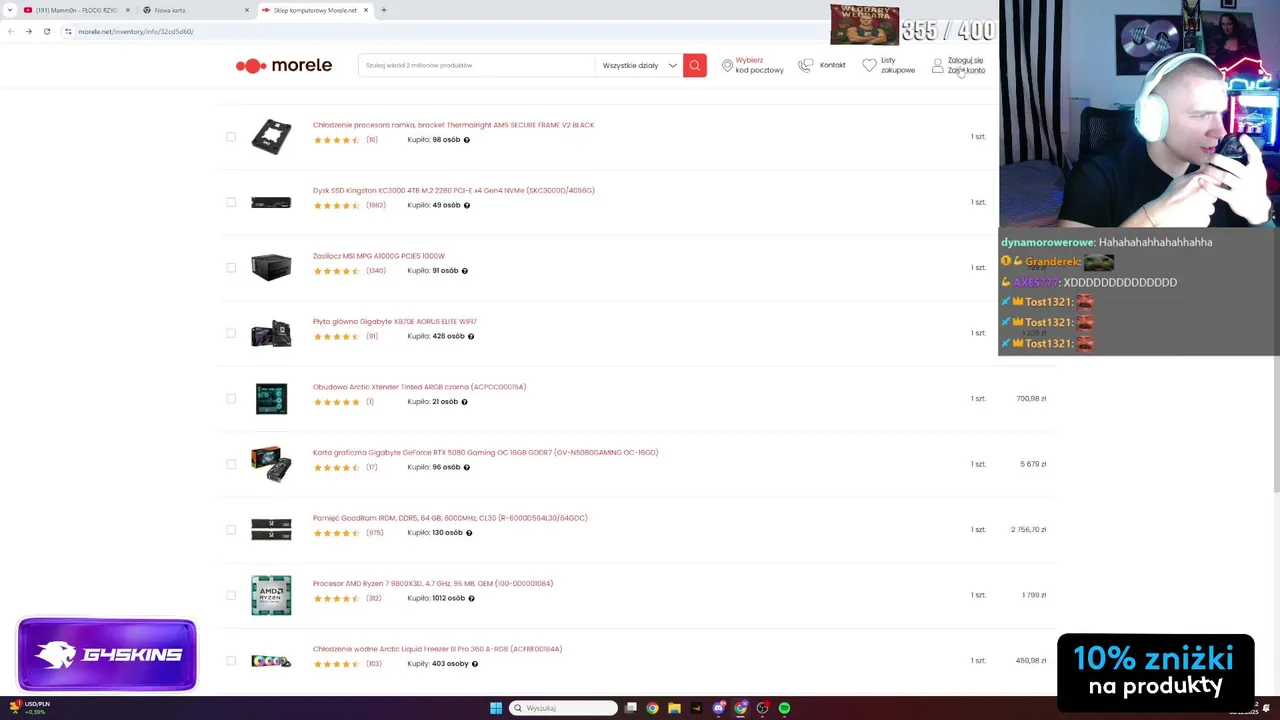This screenshot has height=720, width=1280.
Task: Click the product search input field
Action: [476, 66]
